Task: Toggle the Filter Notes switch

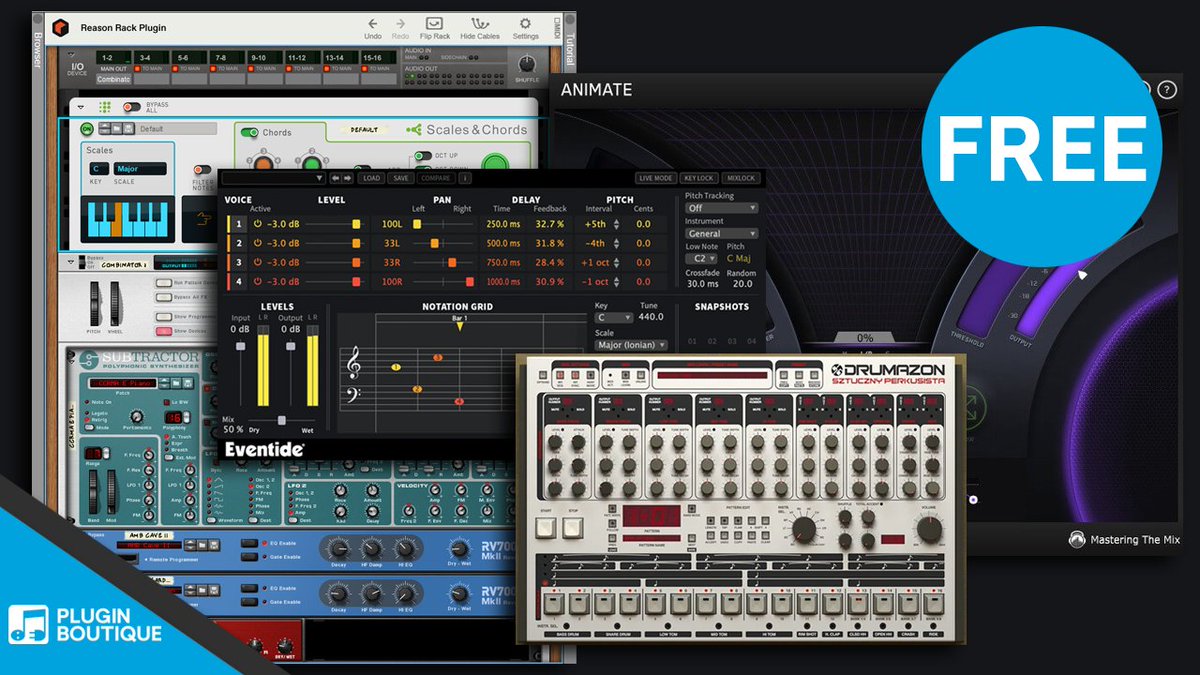Action: 203,170
